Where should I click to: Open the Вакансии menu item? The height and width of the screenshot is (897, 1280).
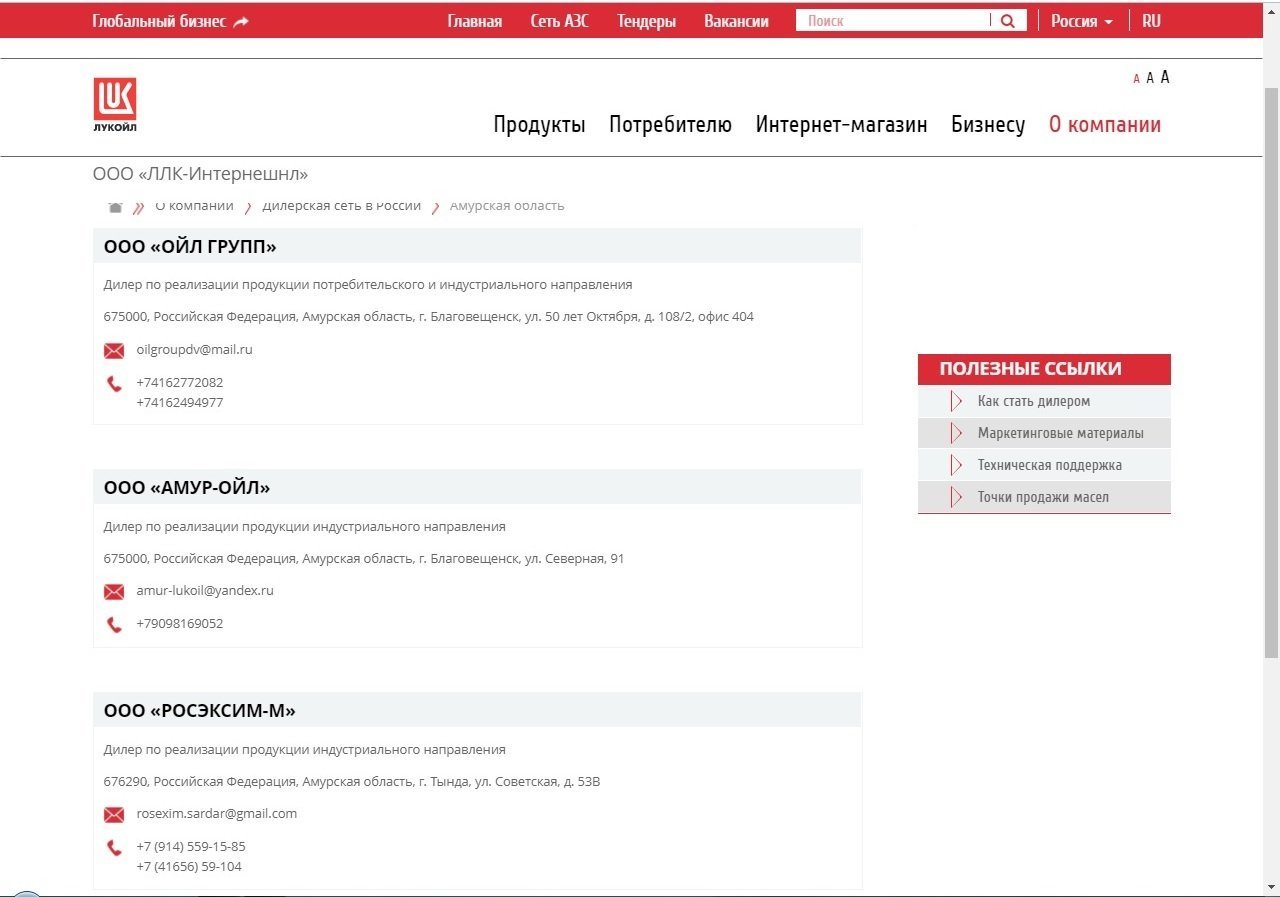[736, 21]
